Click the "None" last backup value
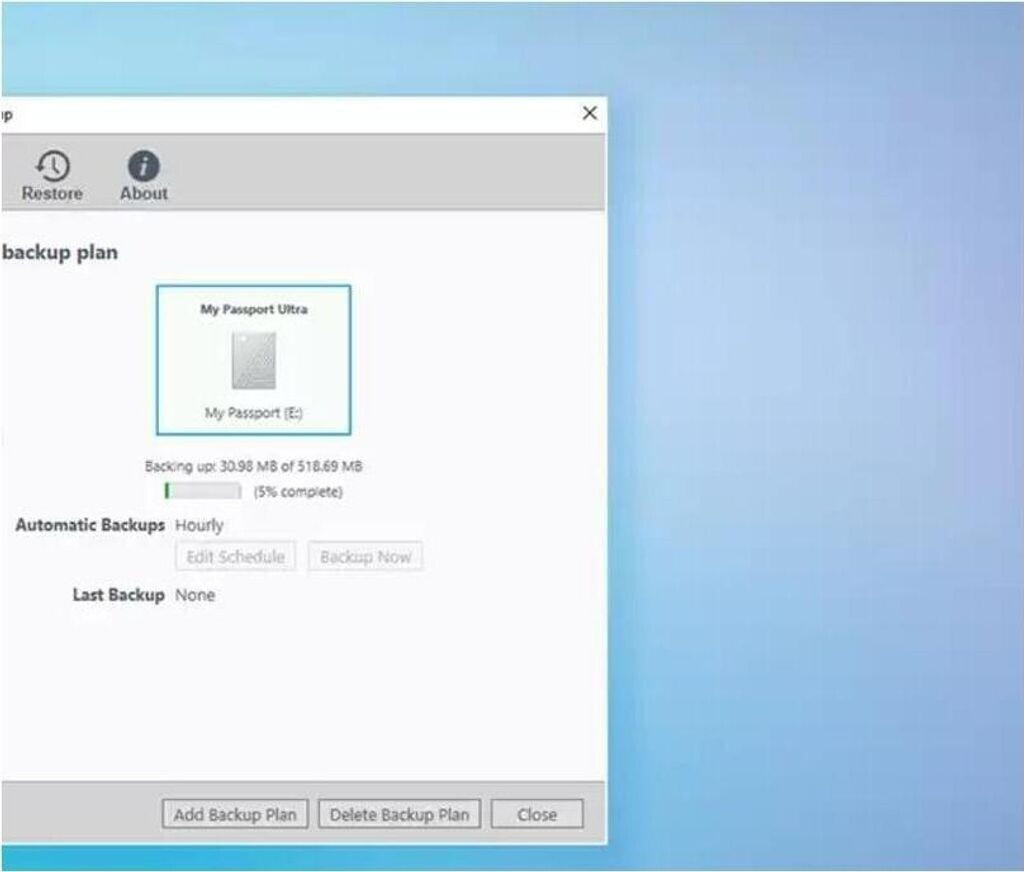1024x872 pixels. [x=195, y=595]
